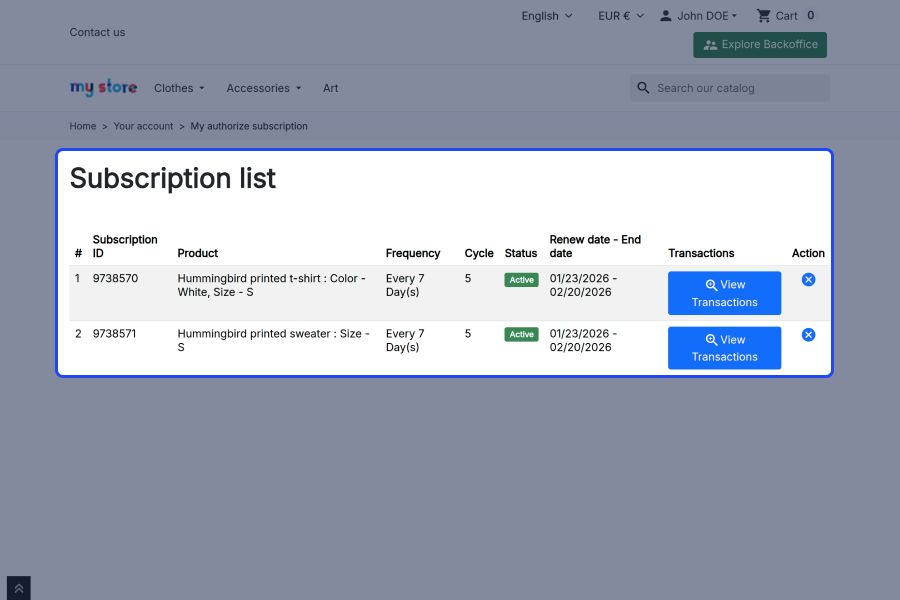This screenshot has width=900, height=600.
Task: Click the renew dates in row 9738570
Action: (x=583, y=285)
